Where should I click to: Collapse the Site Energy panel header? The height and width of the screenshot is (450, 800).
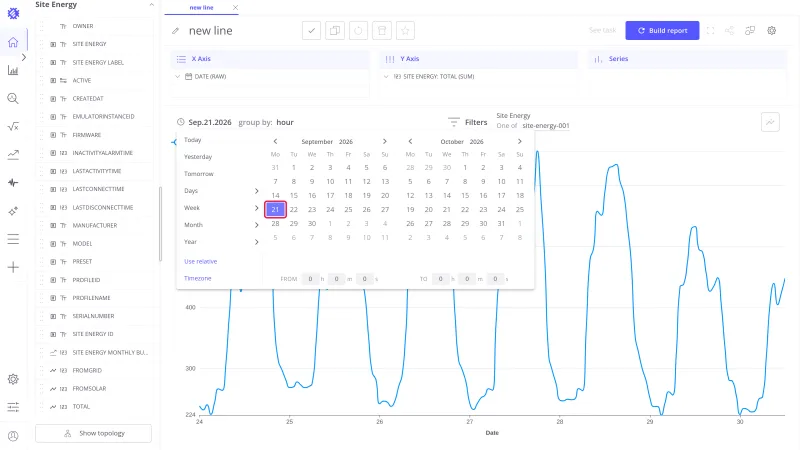point(152,5)
